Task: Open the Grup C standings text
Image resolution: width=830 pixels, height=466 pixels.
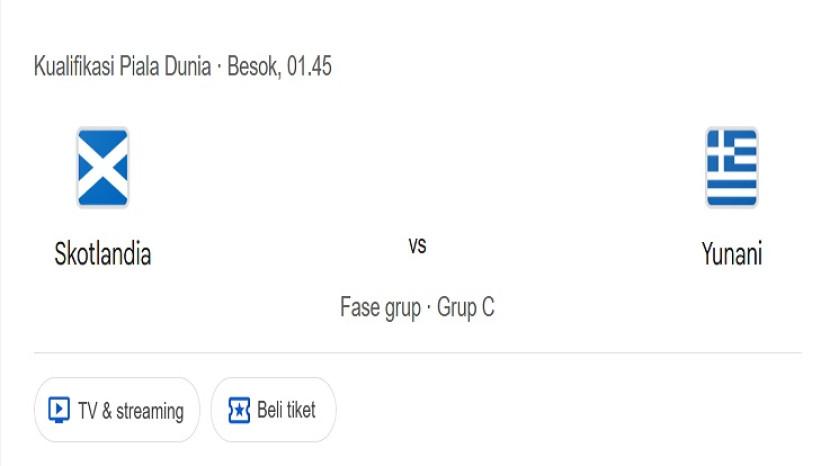Action: (x=466, y=307)
